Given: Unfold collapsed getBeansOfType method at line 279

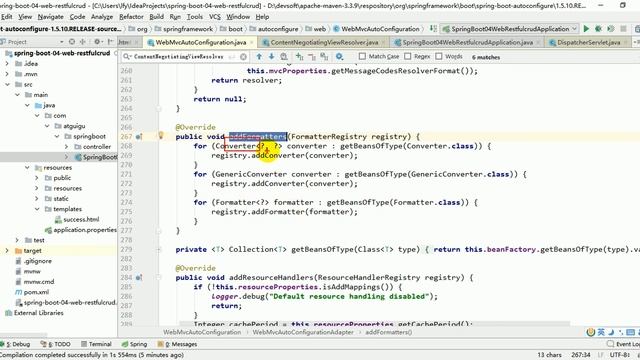Looking at the screenshot, I should [159, 249].
